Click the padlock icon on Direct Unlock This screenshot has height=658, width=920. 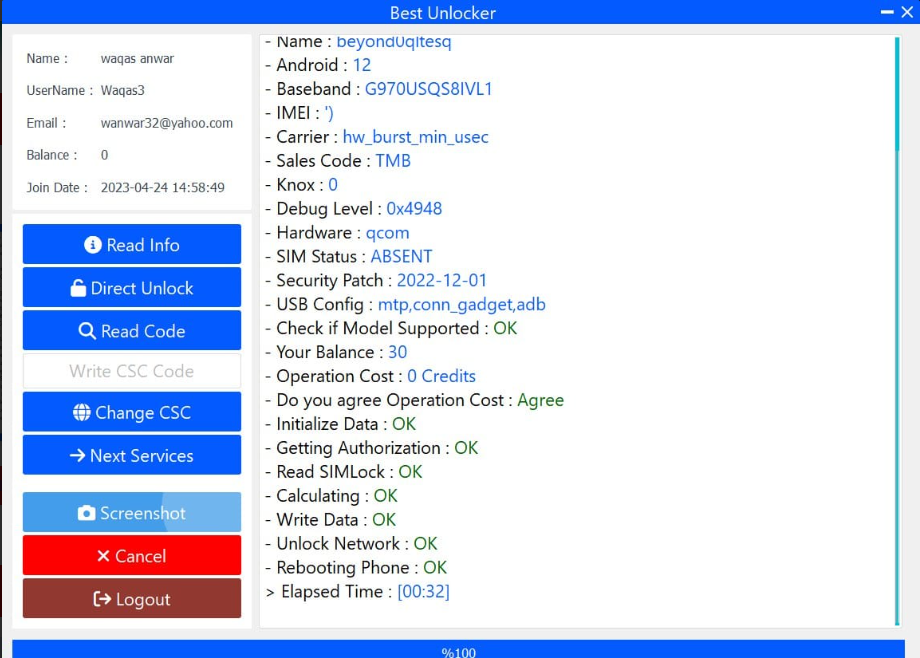(78, 288)
